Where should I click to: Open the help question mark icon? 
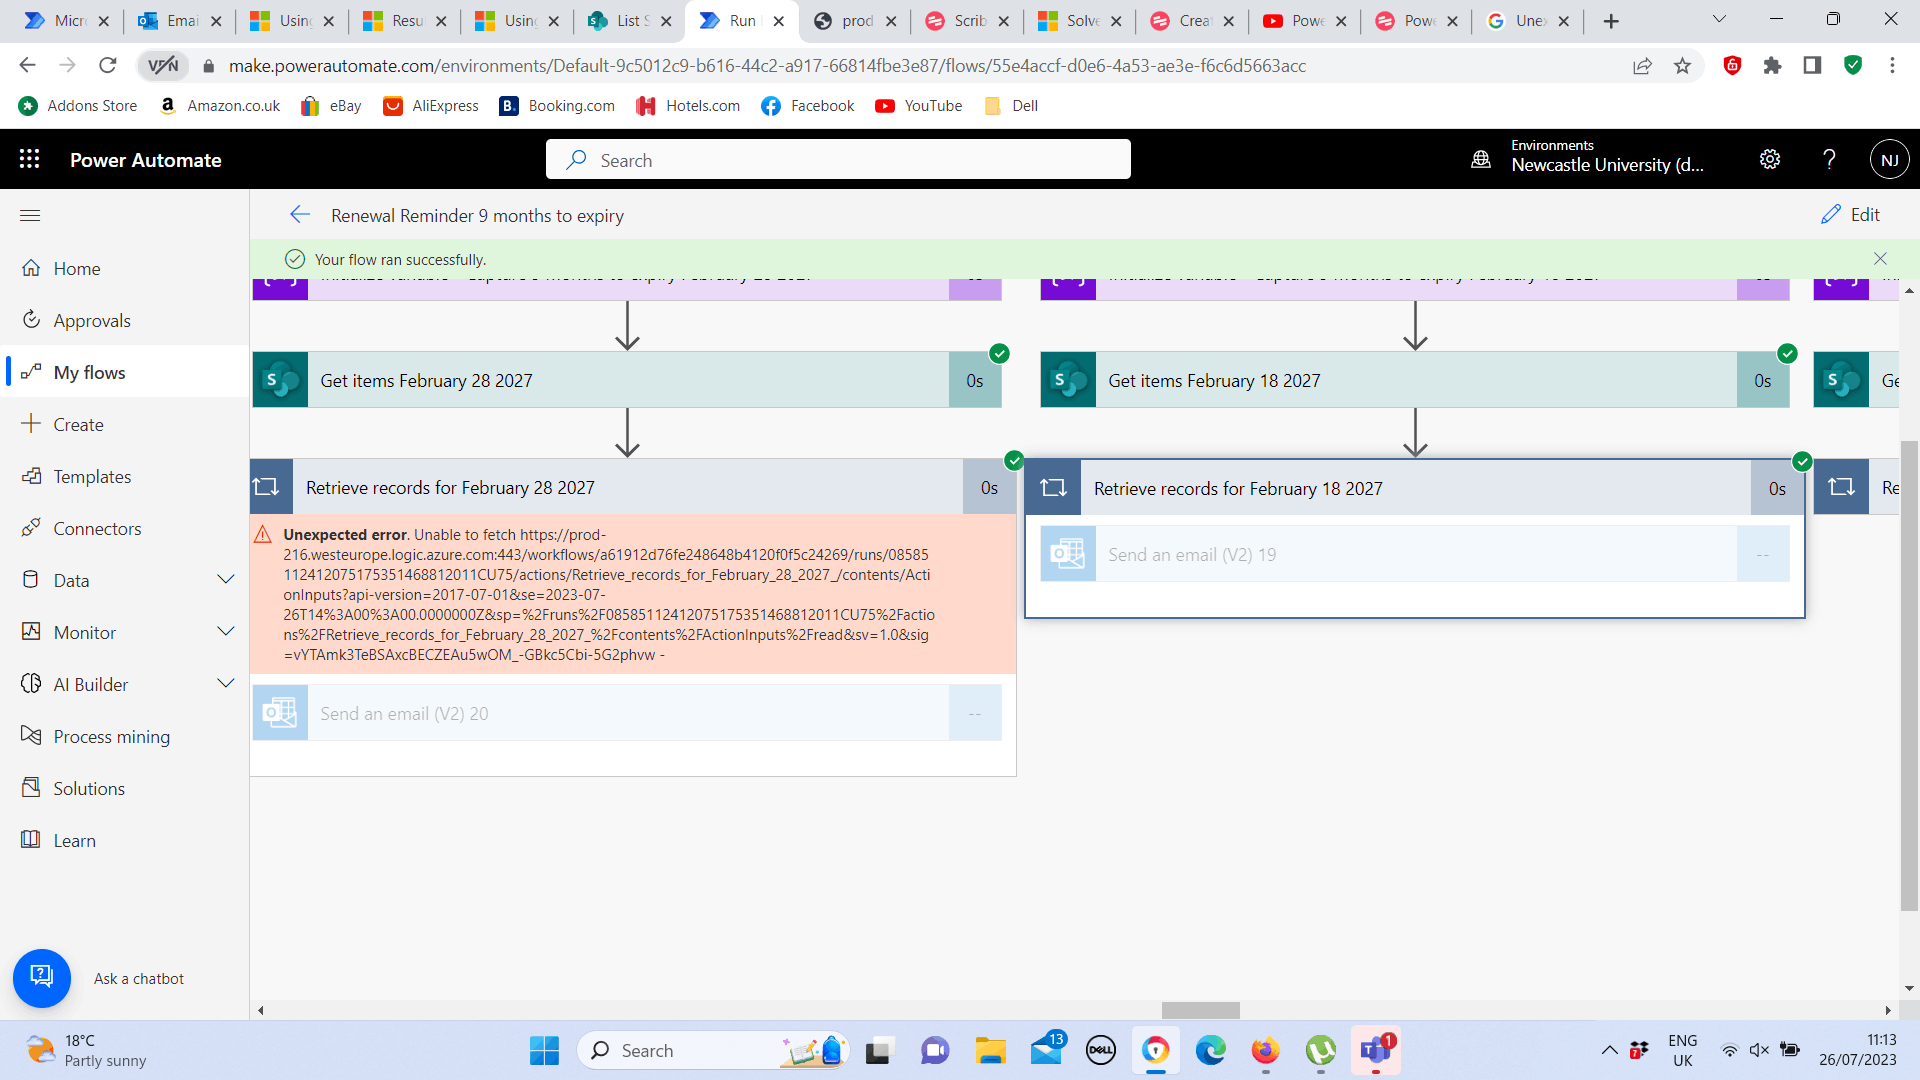1829,159
